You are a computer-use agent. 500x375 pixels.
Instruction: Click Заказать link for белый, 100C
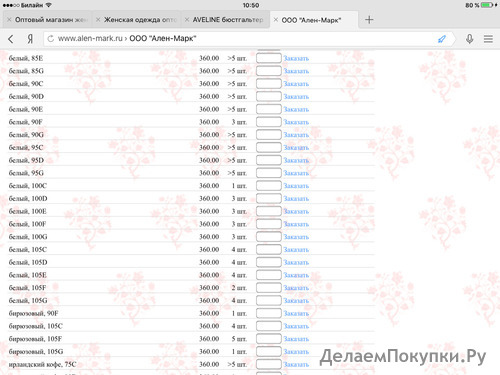296,186
